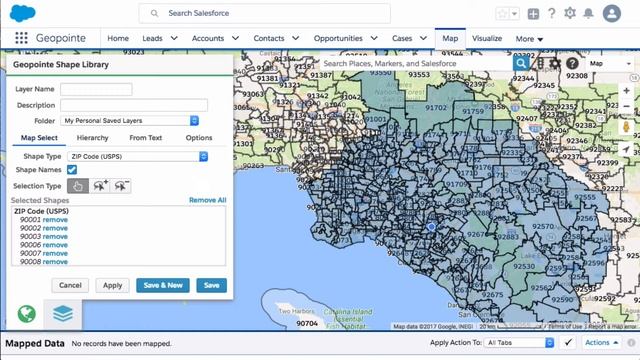Open the user profile avatar

611,13
